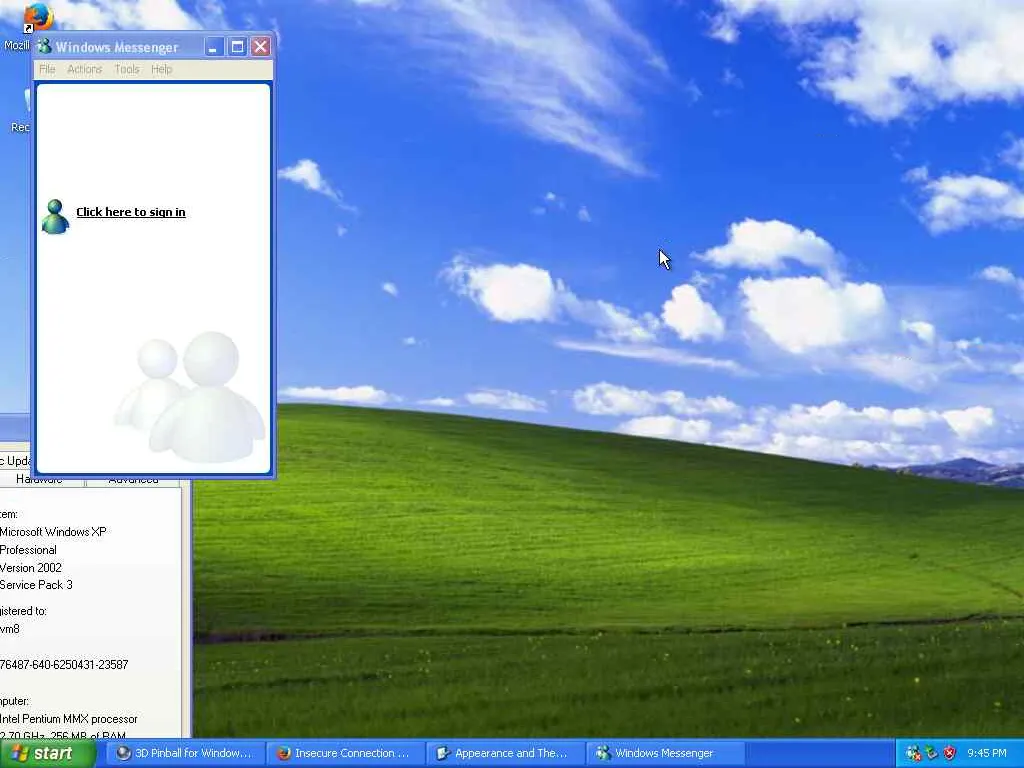The height and width of the screenshot is (768, 1024).
Task: Open the Start menu
Action: 48,753
